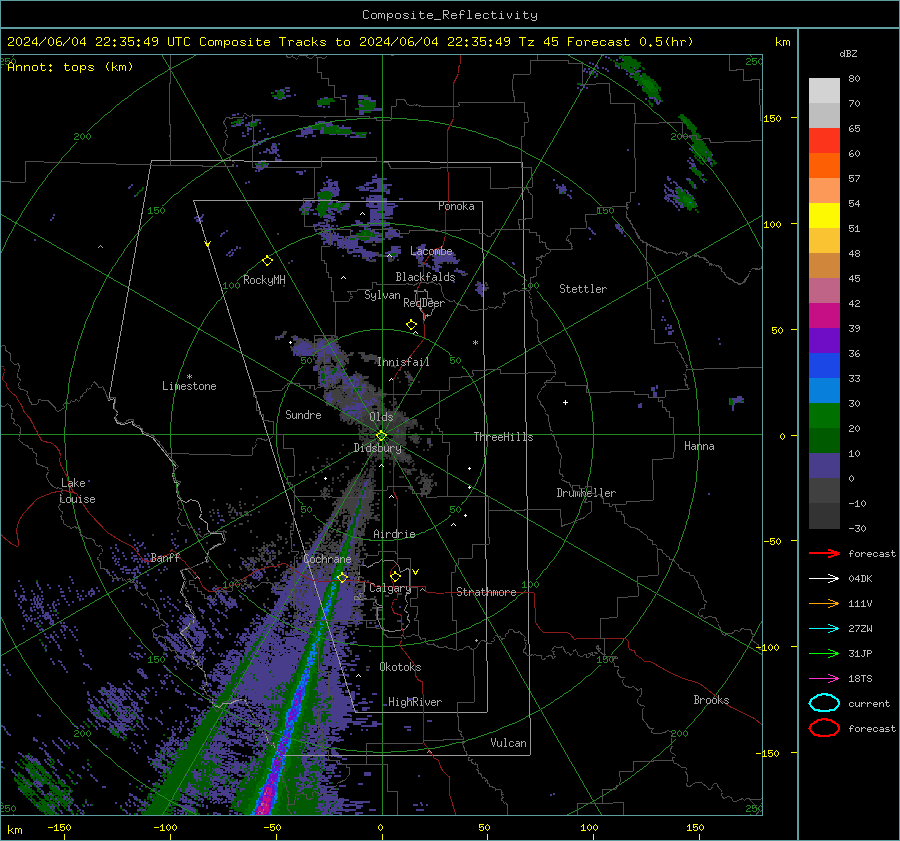Image resolution: width=900 pixels, height=841 pixels.
Task: Click the '-30' dBZ scale value
Action: (x=858, y=529)
